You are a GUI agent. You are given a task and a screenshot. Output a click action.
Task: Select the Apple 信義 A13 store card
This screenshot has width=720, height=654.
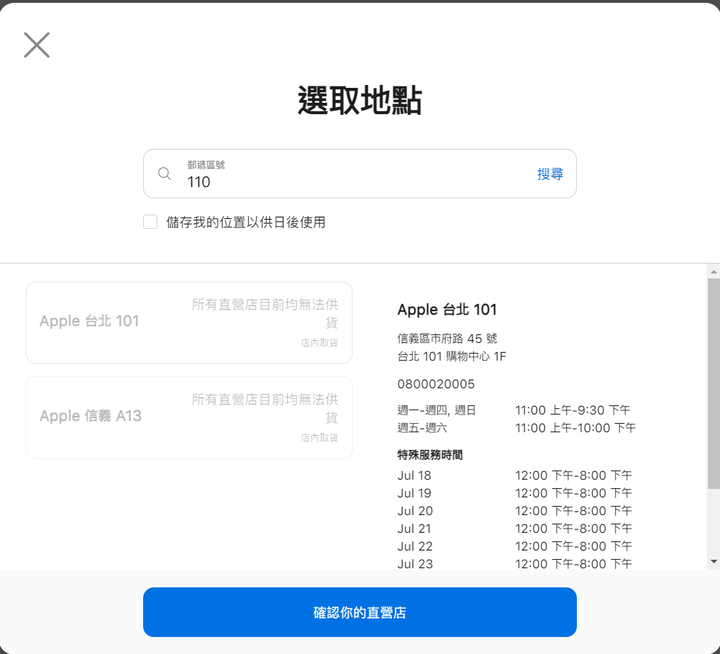point(189,417)
